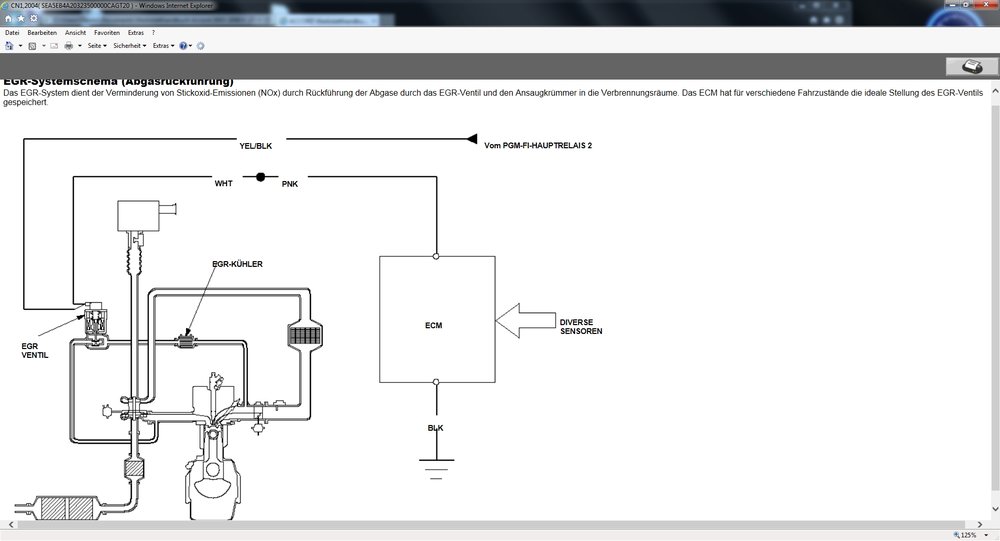Open settings via the title bar gear icon
Image resolution: width=1000 pixels, height=541 pixels.
pyautogui.click(x=32, y=18)
